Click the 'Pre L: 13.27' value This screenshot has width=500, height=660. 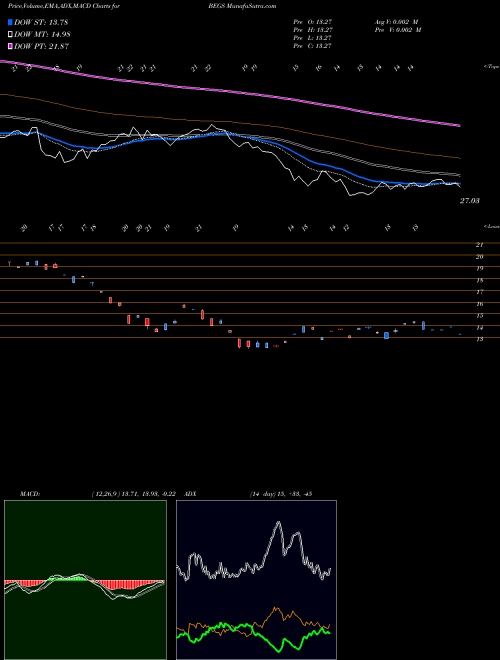(x=314, y=38)
